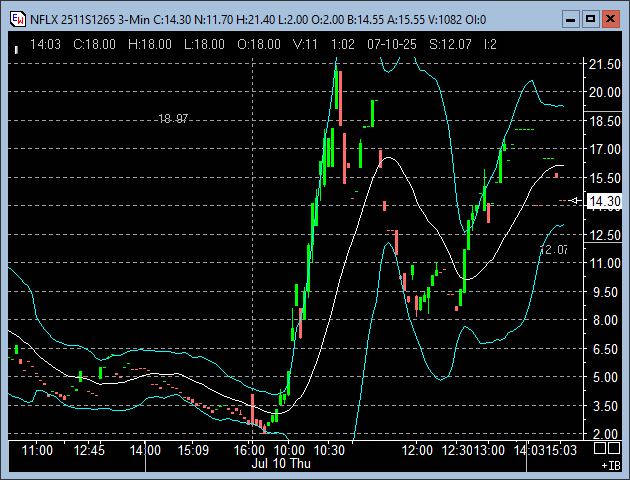Click S:12.07 in the data bar

pyautogui.click(x=450, y=44)
